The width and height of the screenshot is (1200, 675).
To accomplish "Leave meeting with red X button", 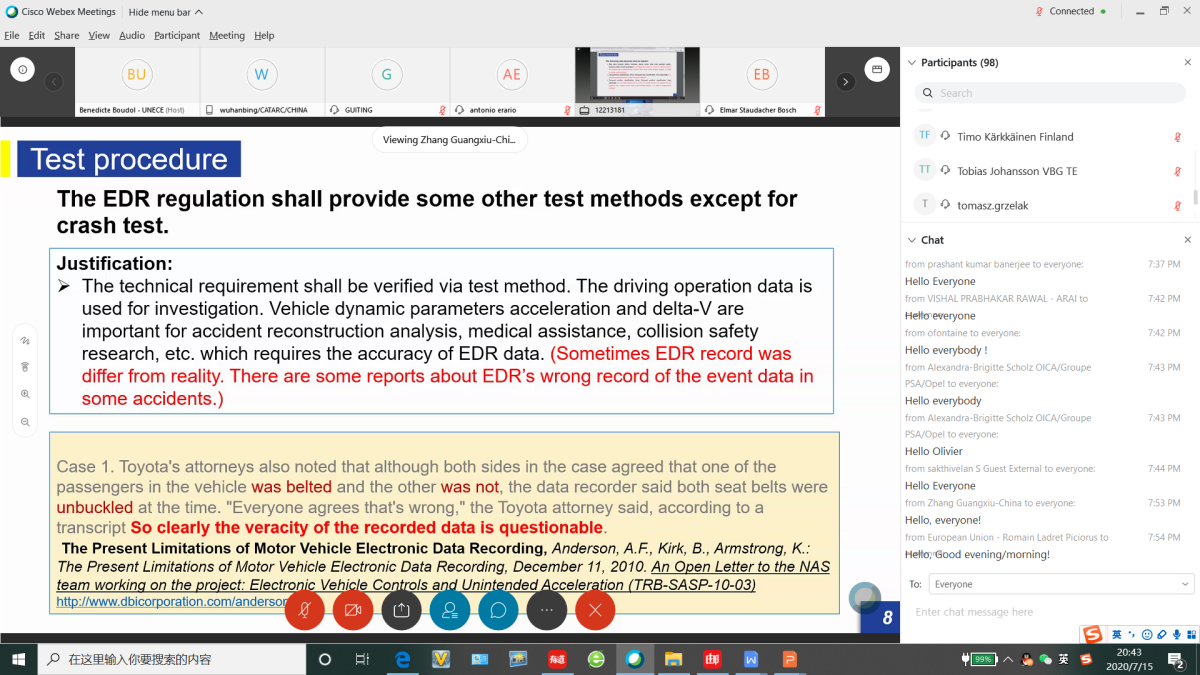I will (x=595, y=610).
